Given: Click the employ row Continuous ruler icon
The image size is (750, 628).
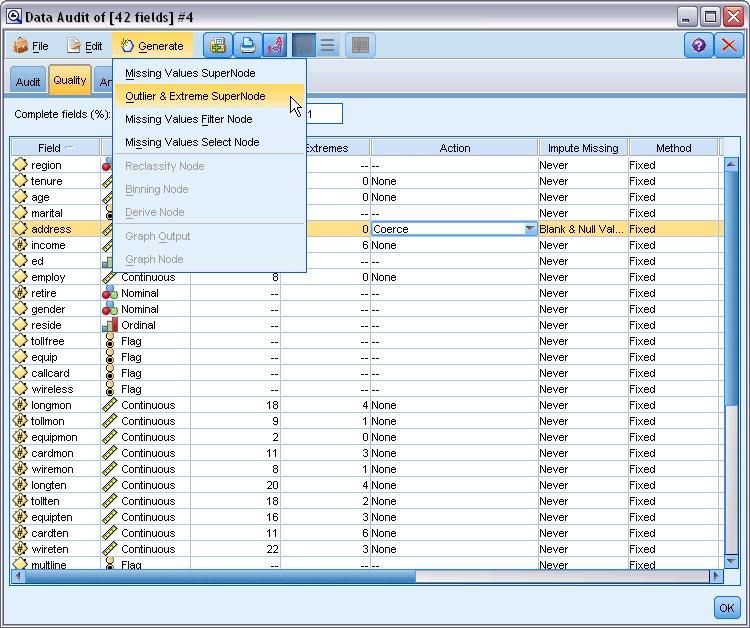Looking at the screenshot, I should click(x=110, y=277).
